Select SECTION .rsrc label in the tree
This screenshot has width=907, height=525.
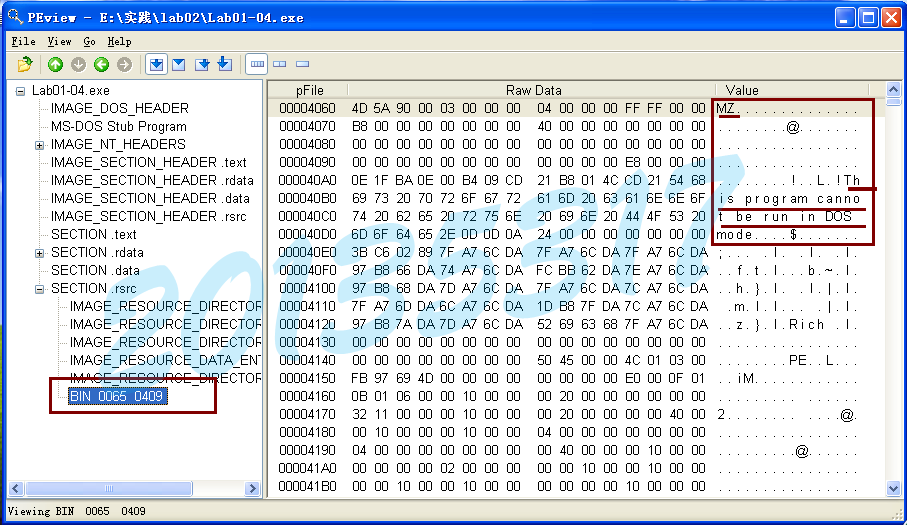(94, 288)
